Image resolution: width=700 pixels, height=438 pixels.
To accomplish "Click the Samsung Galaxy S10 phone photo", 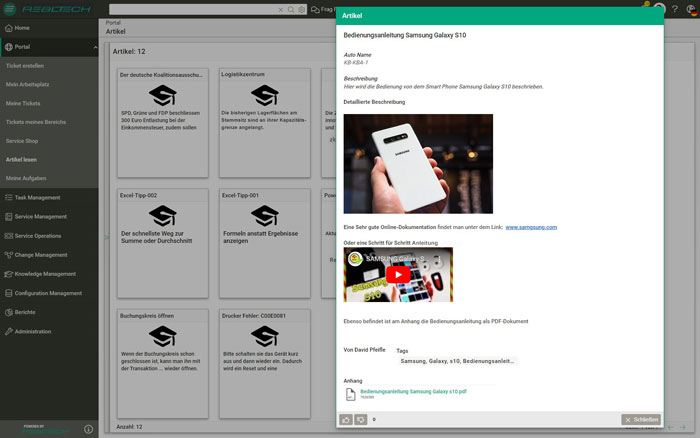I will pyautogui.click(x=418, y=164).
